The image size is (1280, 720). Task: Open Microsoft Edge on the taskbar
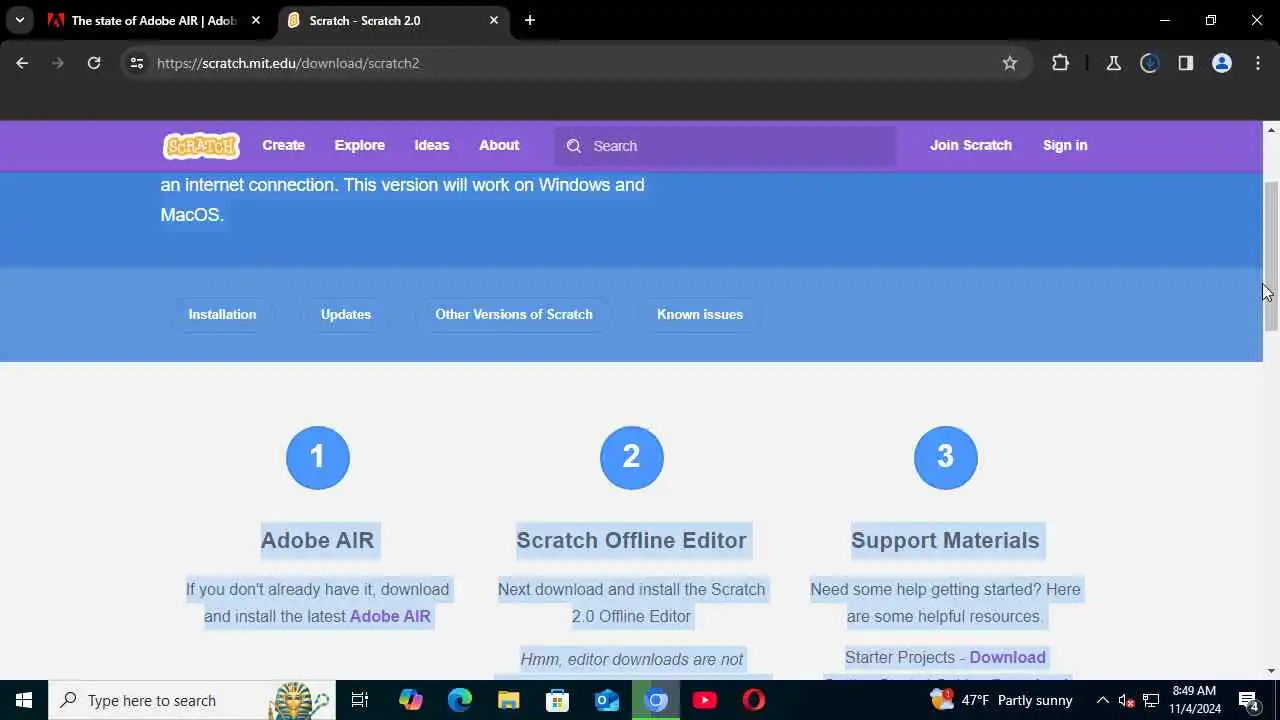tap(459, 700)
